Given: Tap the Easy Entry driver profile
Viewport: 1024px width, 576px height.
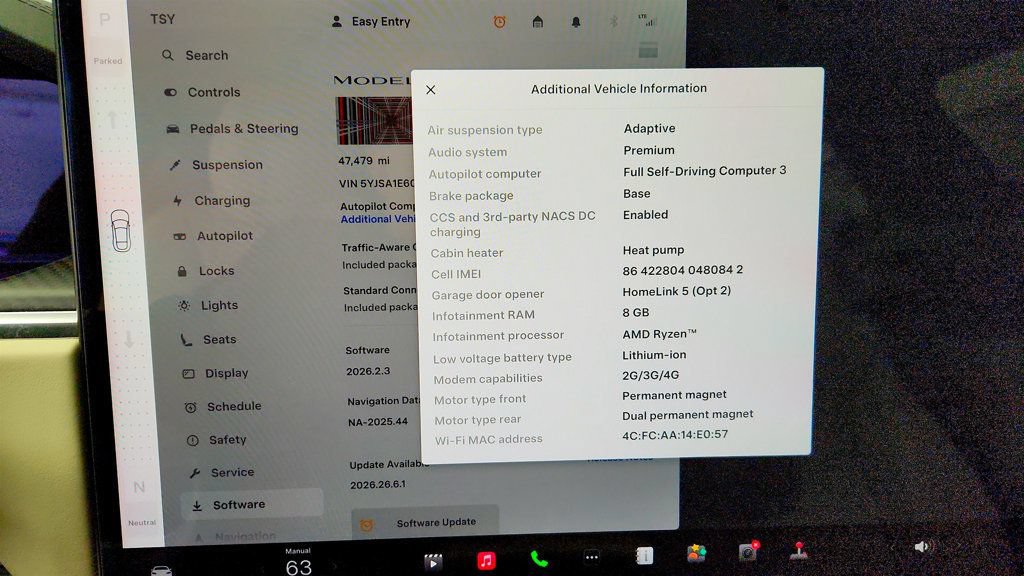Looking at the screenshot, I should coord(371,22).
